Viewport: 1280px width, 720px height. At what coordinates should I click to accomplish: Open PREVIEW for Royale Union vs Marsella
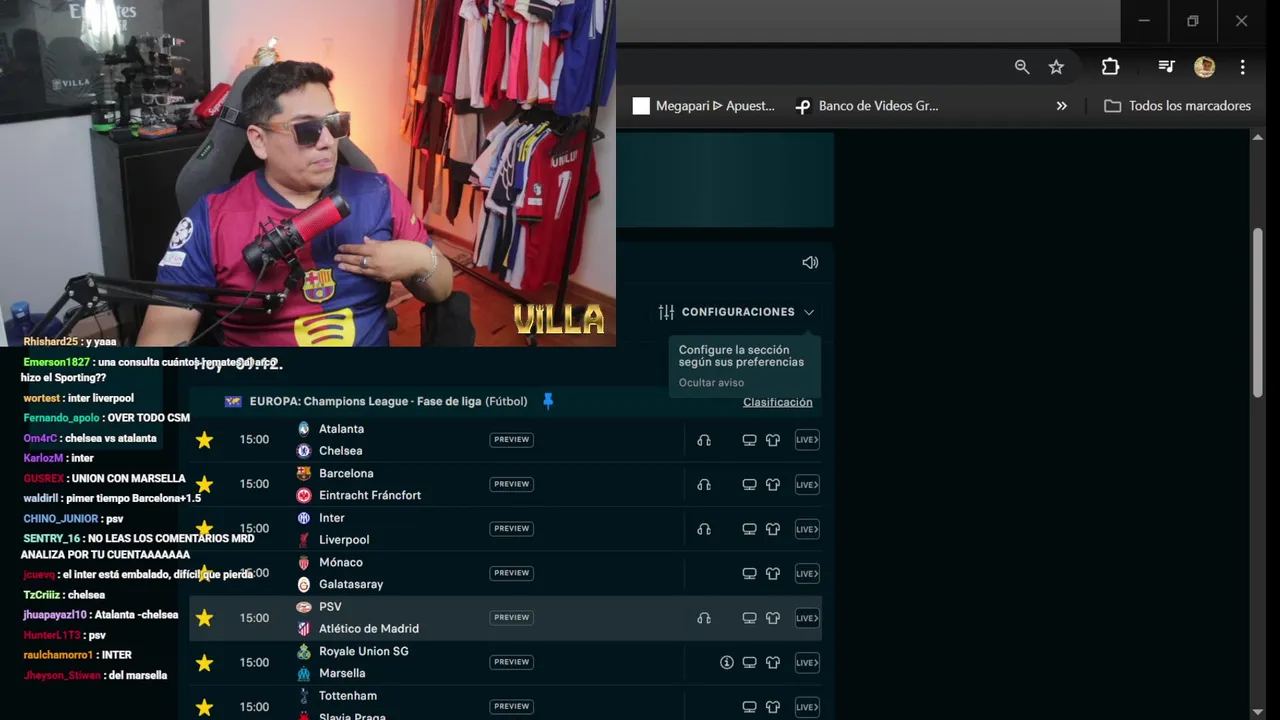point(511,662)
